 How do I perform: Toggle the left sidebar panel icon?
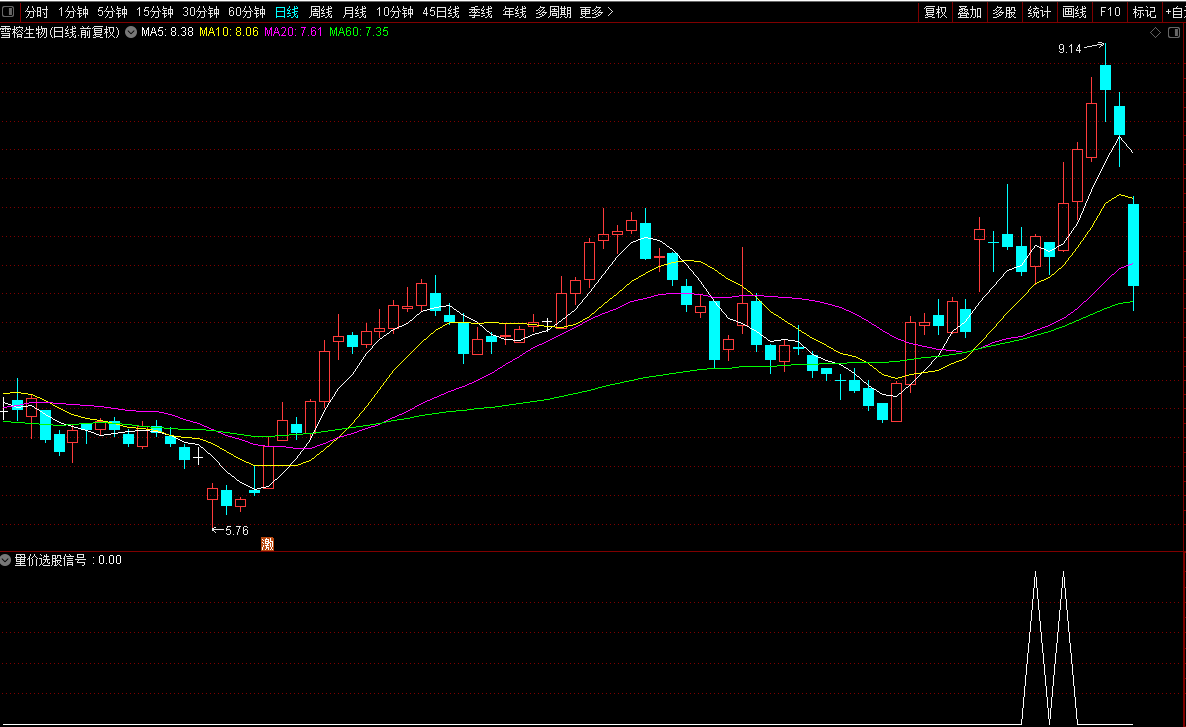8,11
